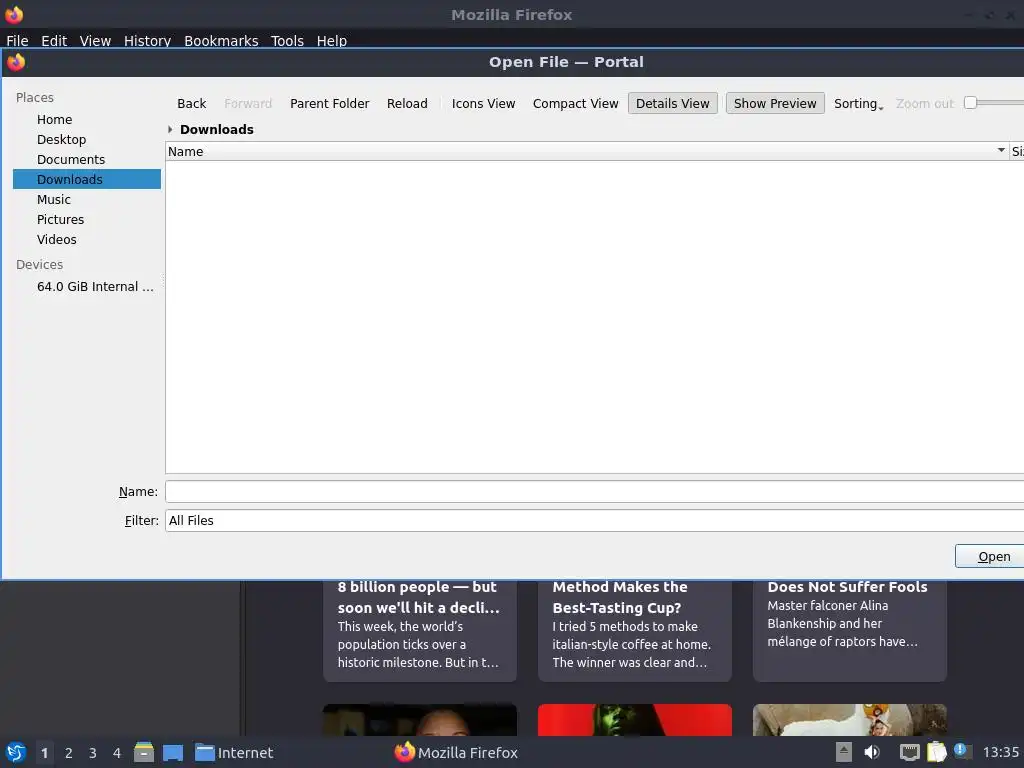Open the volume speaker tray icon
This screenshot has height=768, width=1024.
pos(872,752)
